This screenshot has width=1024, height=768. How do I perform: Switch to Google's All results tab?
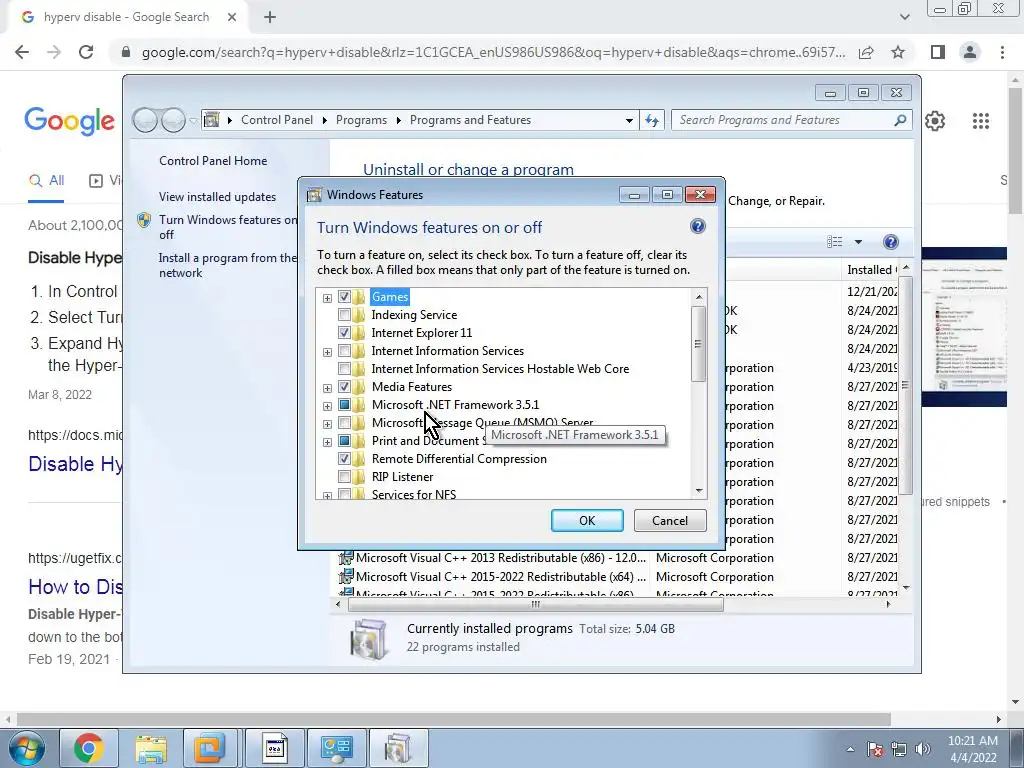[46, 180]
